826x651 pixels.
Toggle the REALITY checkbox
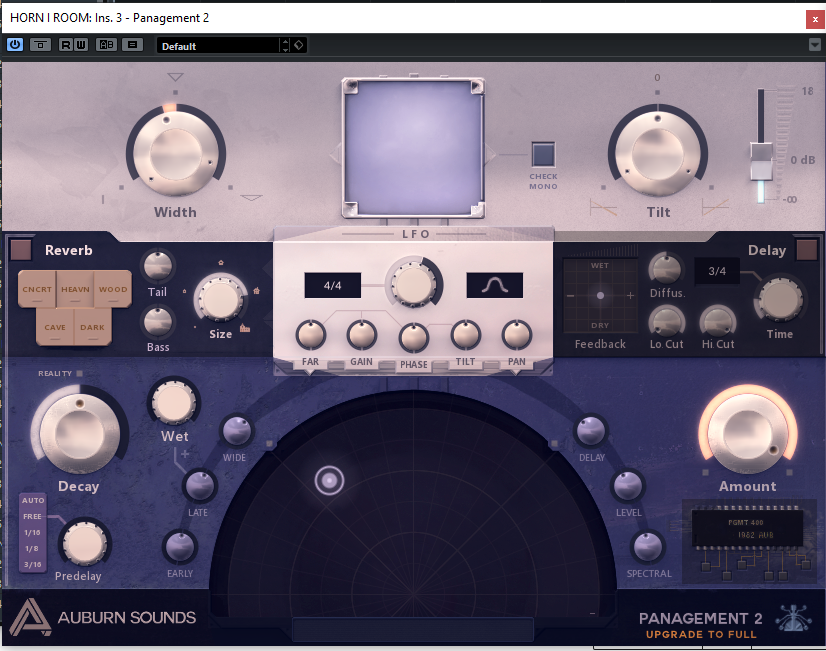pos(80,373)
